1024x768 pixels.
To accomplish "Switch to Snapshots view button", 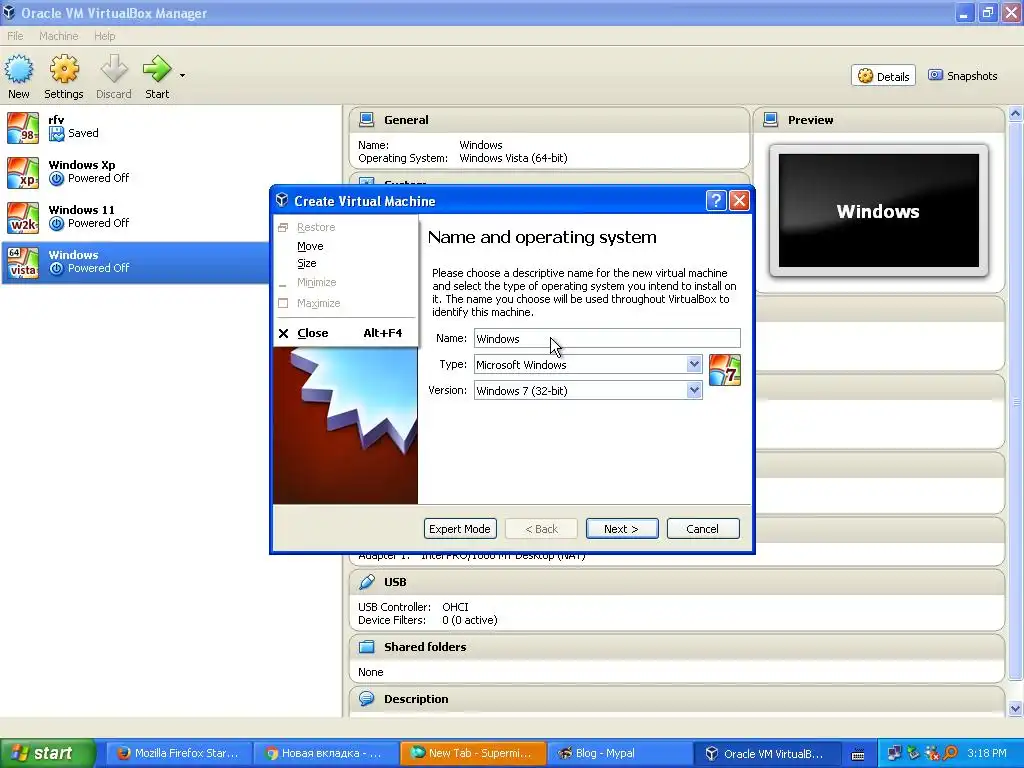I will point(963,76).
